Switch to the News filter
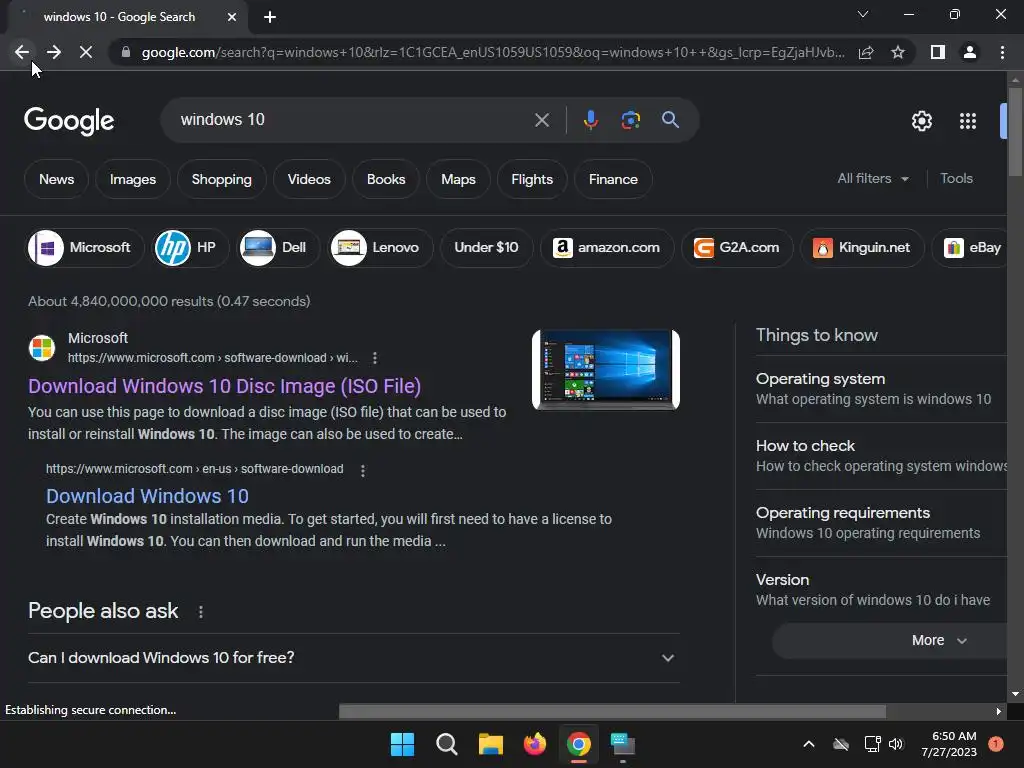The width and height of the screenshot is (1024, 768). pos(56,180)
